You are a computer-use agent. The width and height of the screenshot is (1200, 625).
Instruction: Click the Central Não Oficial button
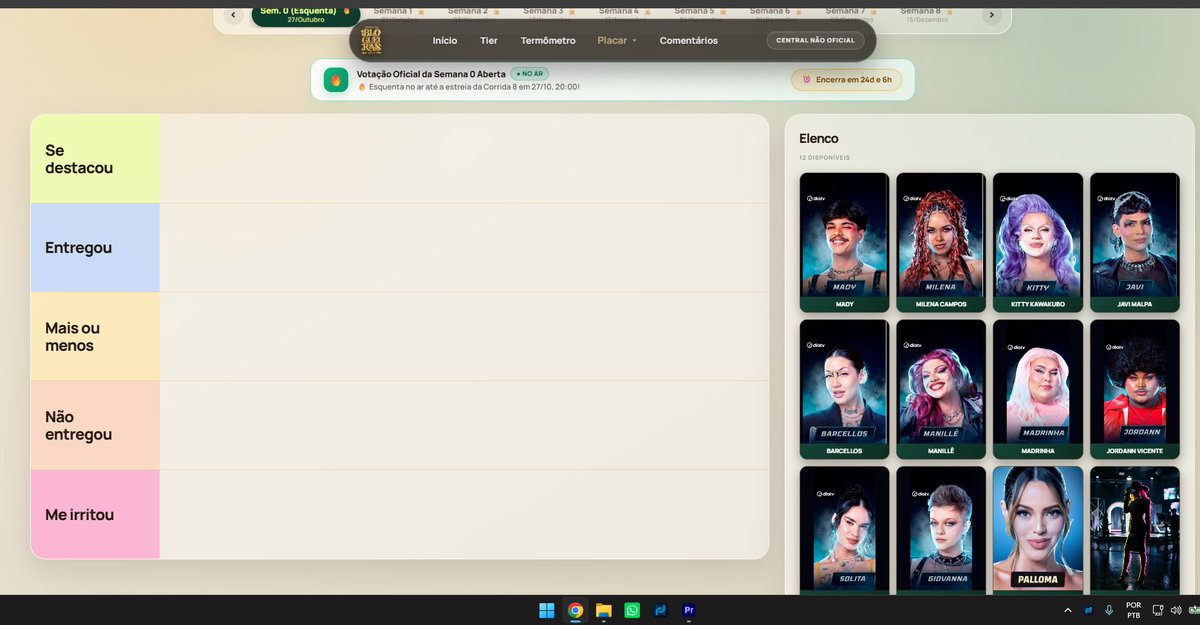click(x=816, y=41)
